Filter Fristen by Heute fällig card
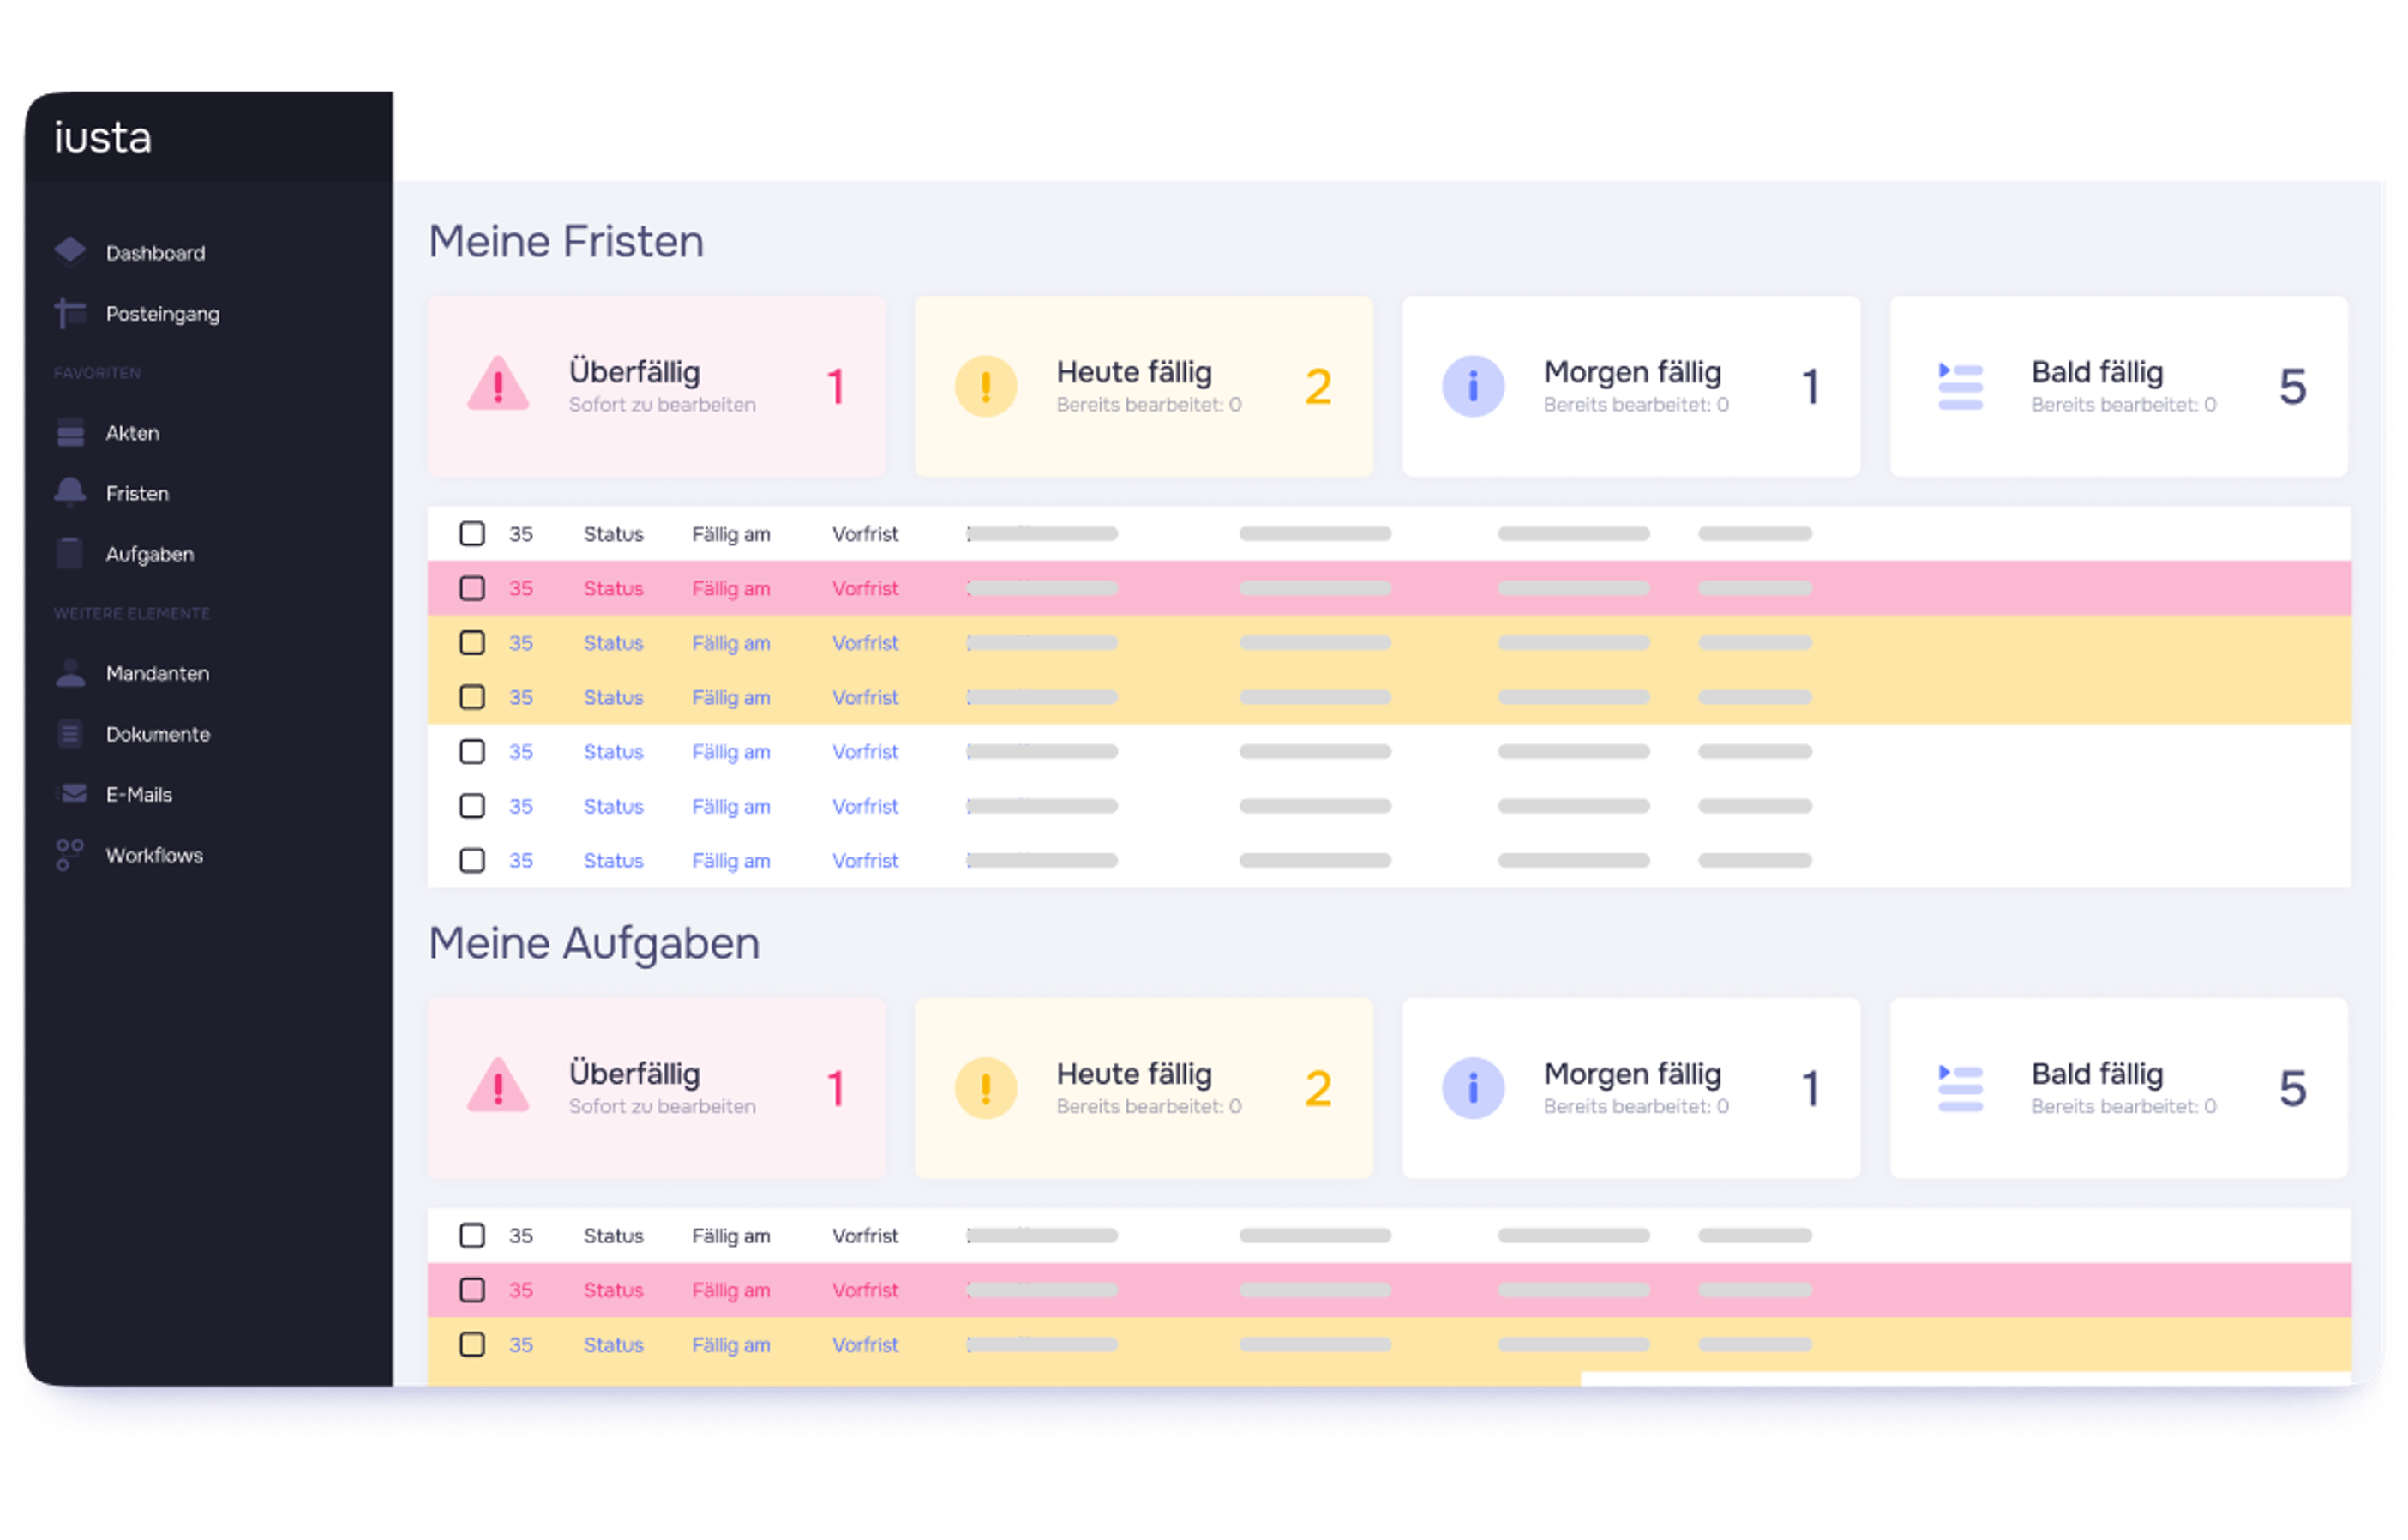The height and width of the screenshot is (1540, 2408). [1144, 386]
